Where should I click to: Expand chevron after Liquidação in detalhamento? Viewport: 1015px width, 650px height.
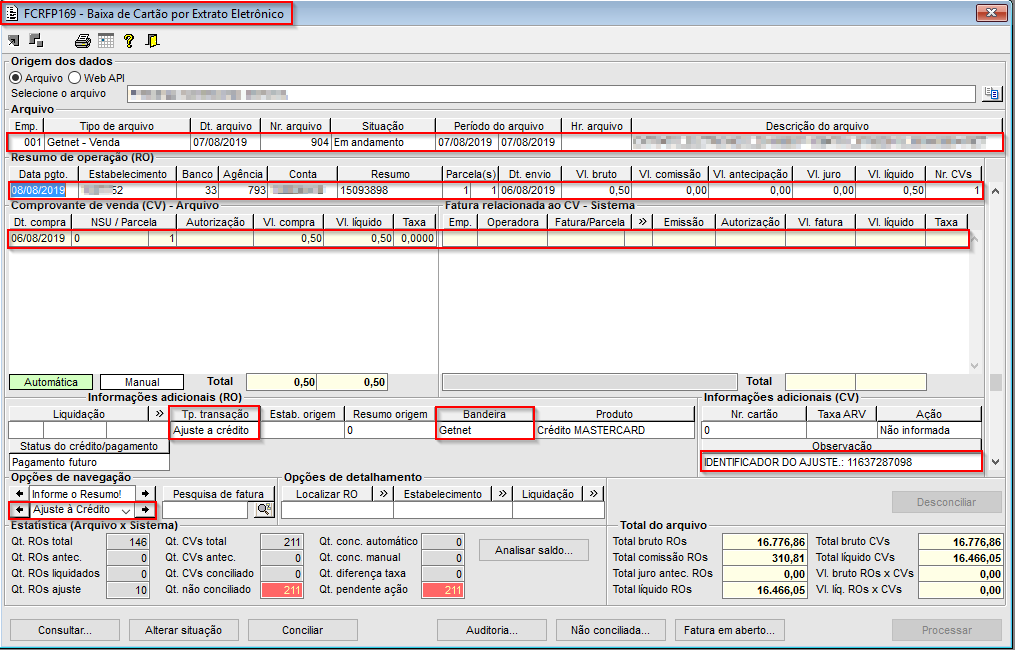(x=594, y=494)
